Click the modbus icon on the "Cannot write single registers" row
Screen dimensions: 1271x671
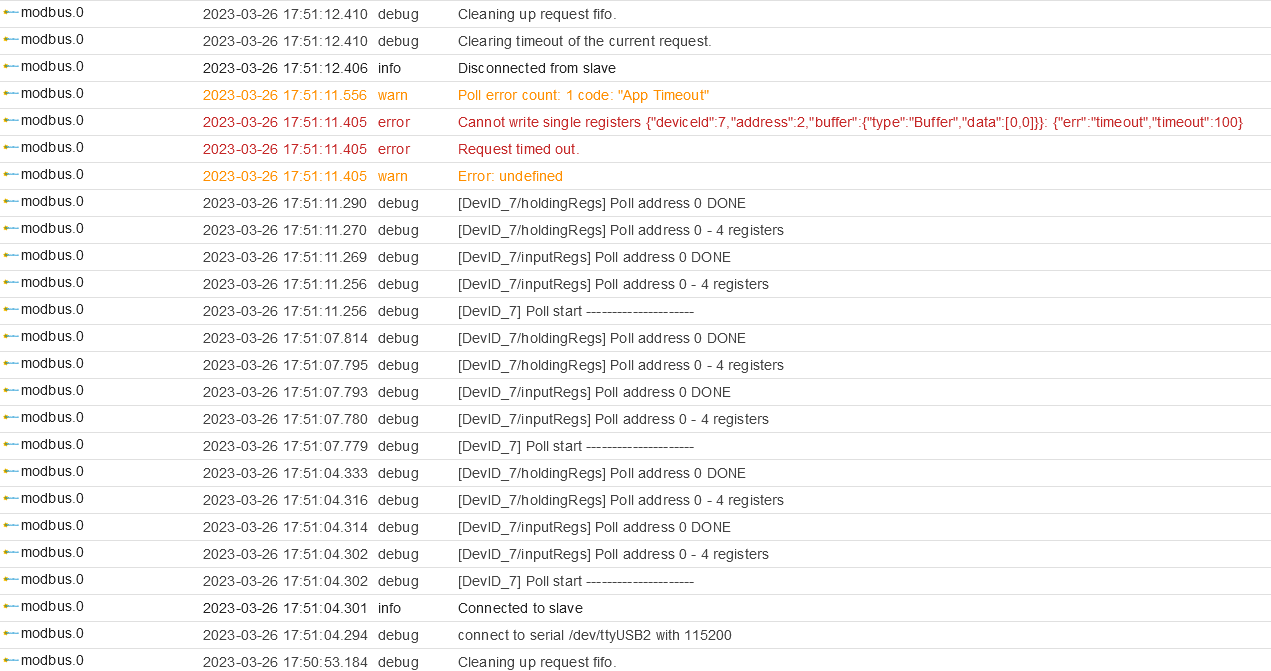pyautogui.click(x=11, y=121)
